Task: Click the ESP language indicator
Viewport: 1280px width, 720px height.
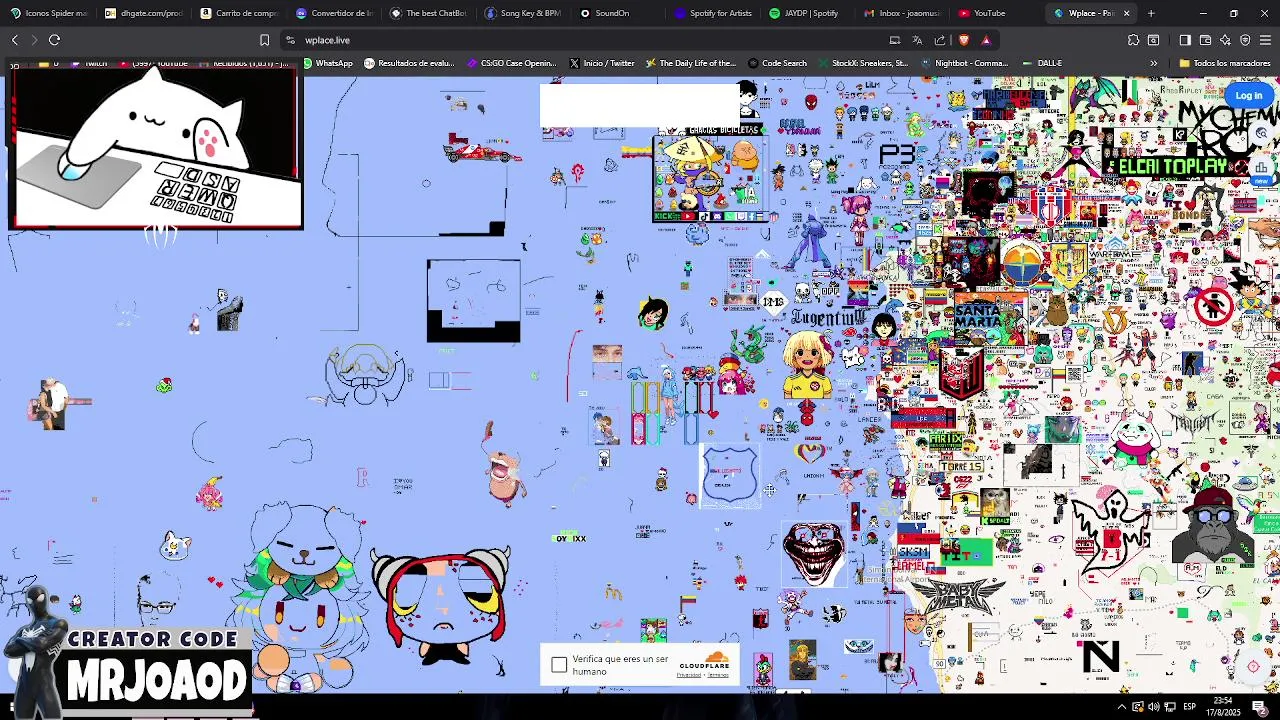Action: tap(1189, 707)
